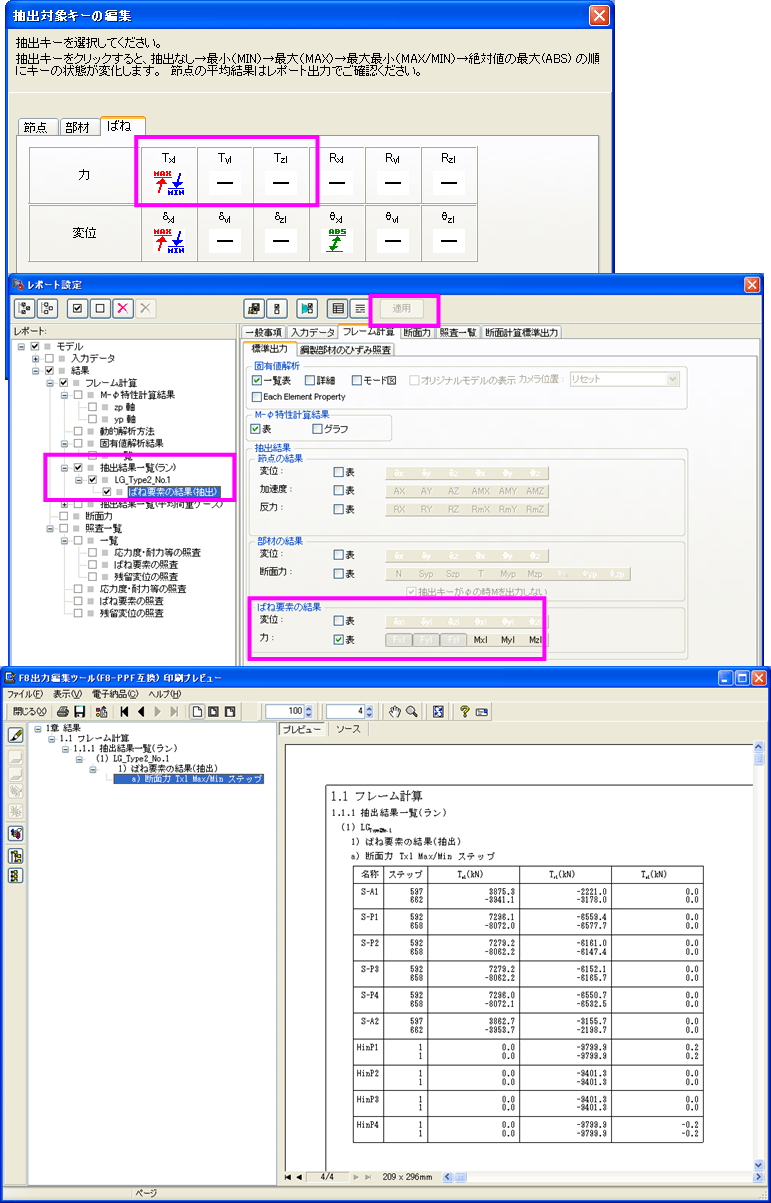This screenshot has width=771, height=1203.
Task: Toggle checkbox for フレーム計算 tree node
Action: point(64,382)
